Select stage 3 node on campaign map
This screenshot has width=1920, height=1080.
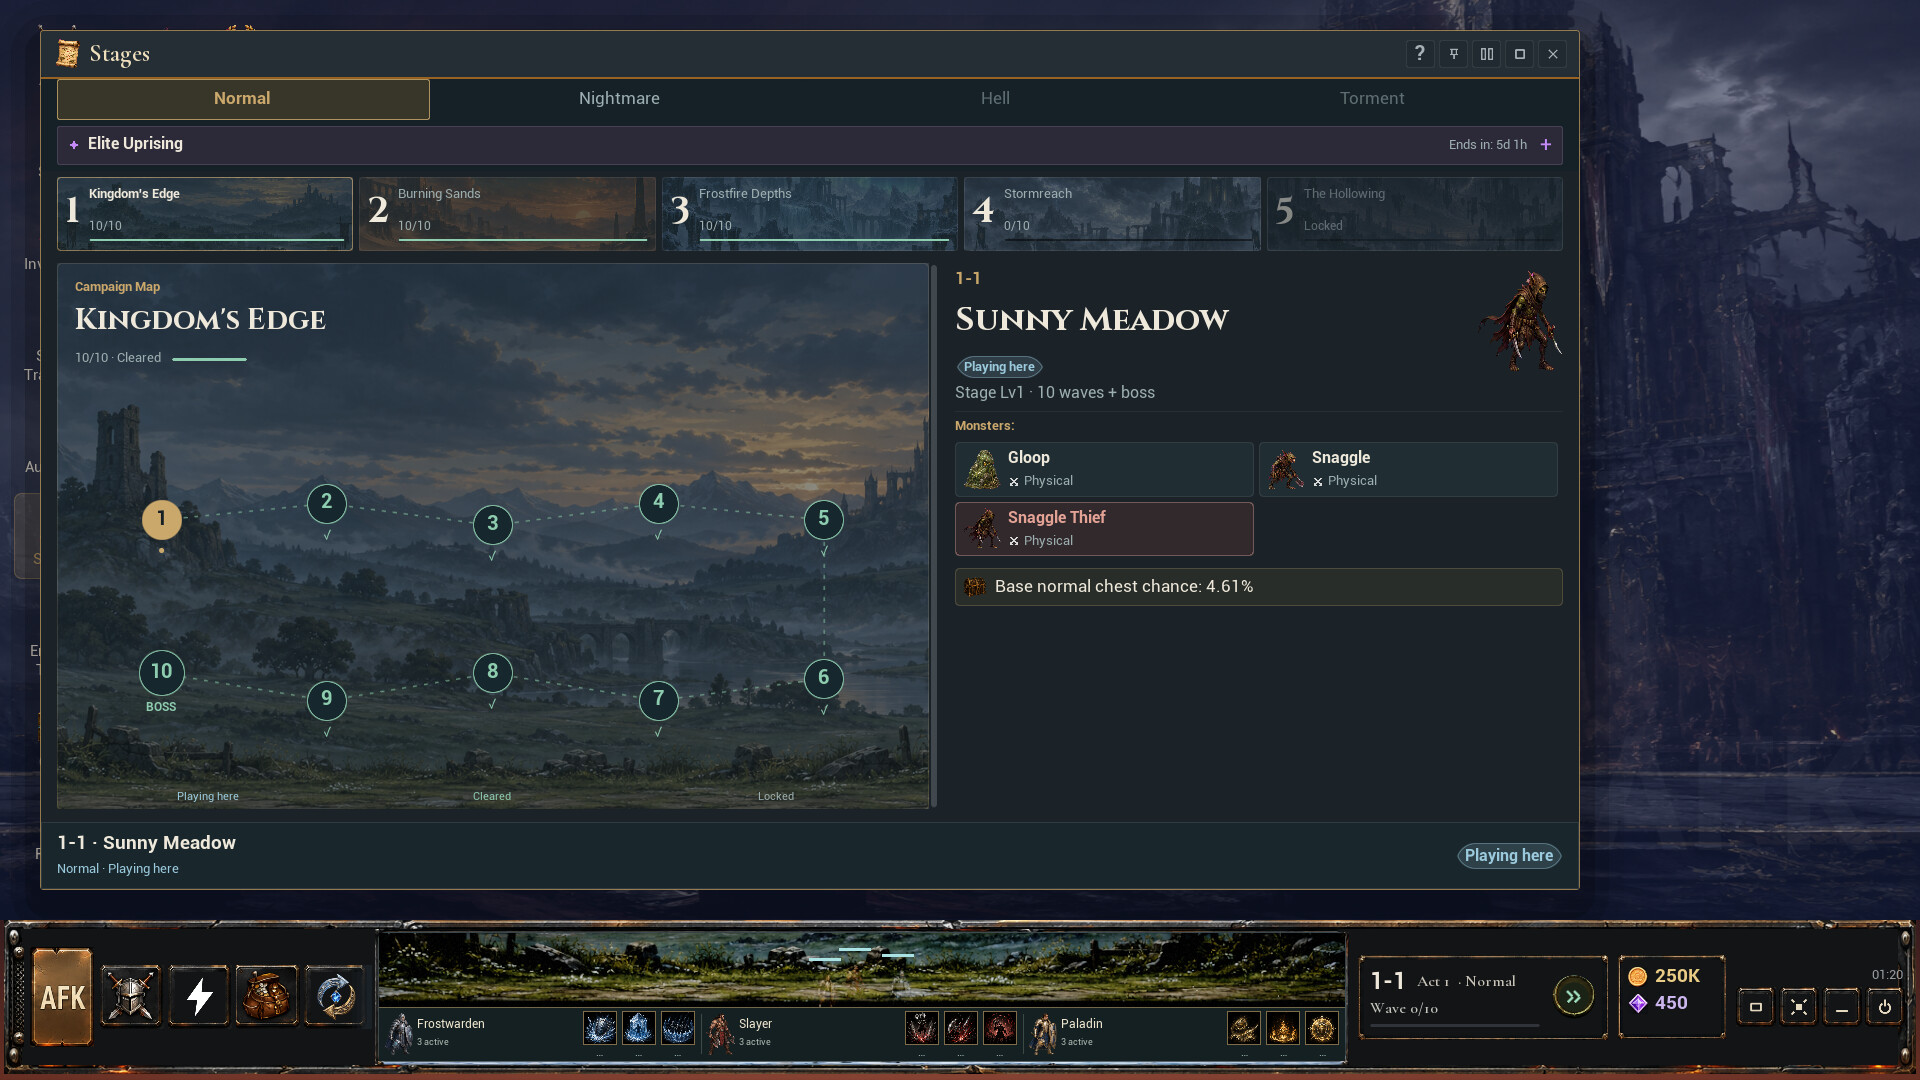click(492, 523)
